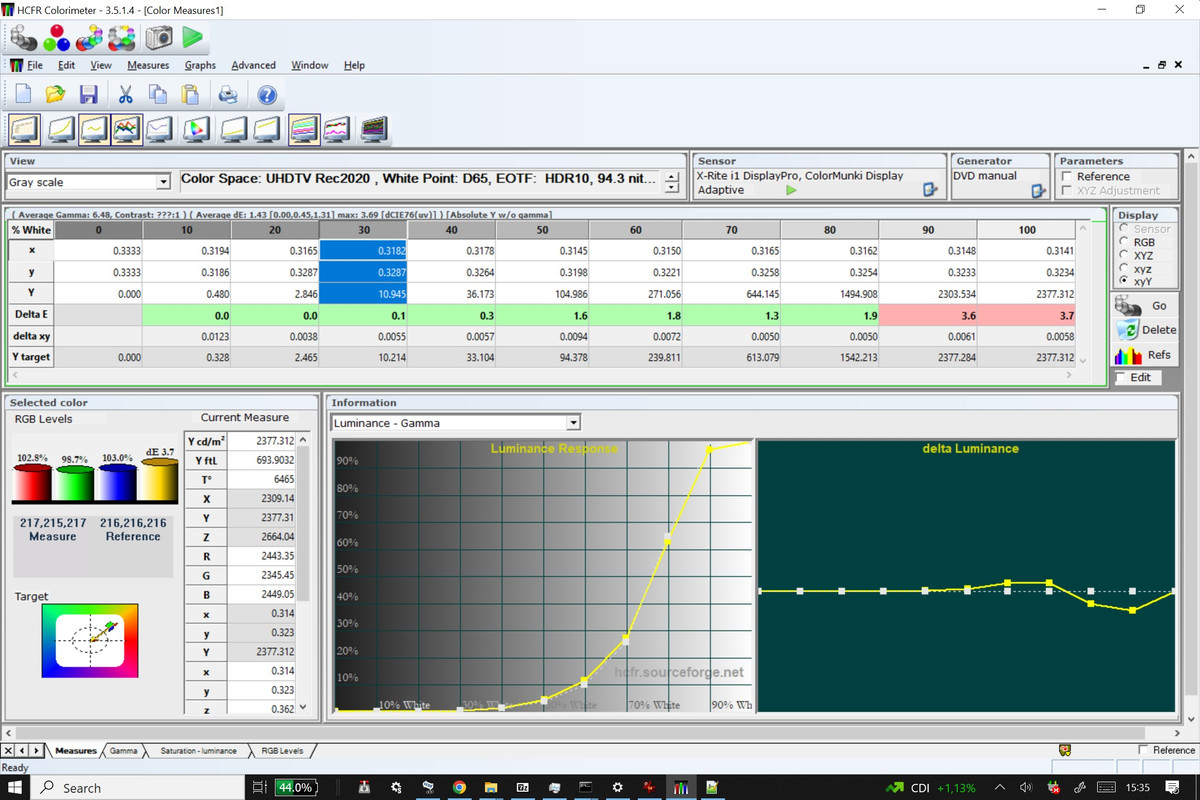Click the full measure sequence balls icon
1200x800 pixels.
[122, 38]
